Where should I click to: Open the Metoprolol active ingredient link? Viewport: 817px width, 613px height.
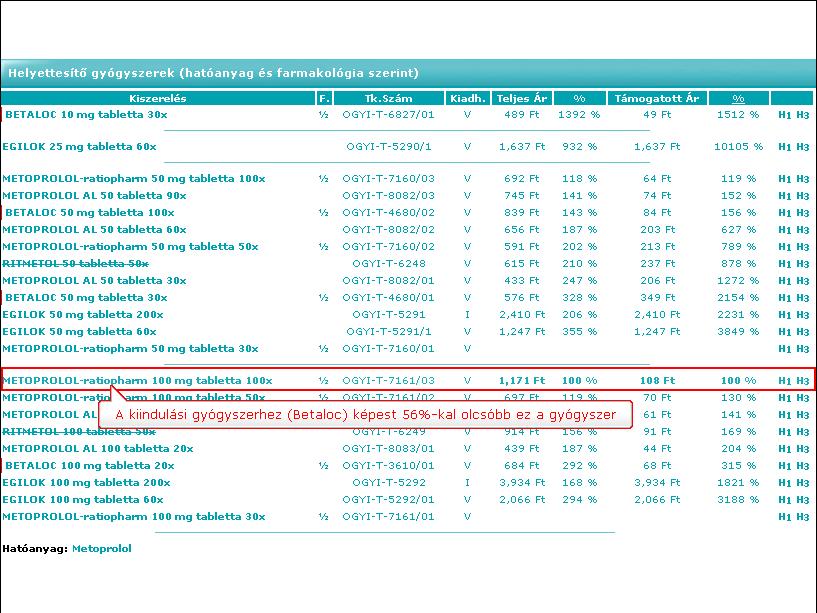pyautogui.click(x=102, y=548)
